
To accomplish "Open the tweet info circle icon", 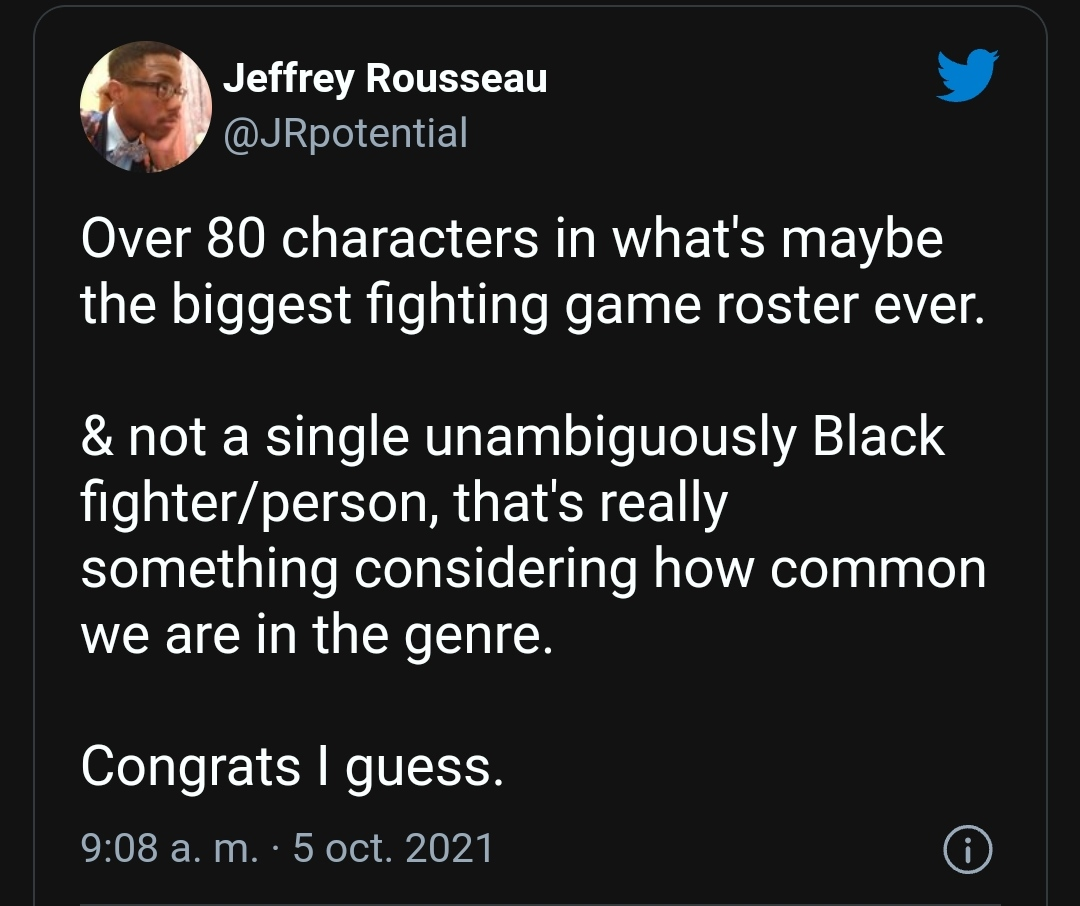I will 967,849.
